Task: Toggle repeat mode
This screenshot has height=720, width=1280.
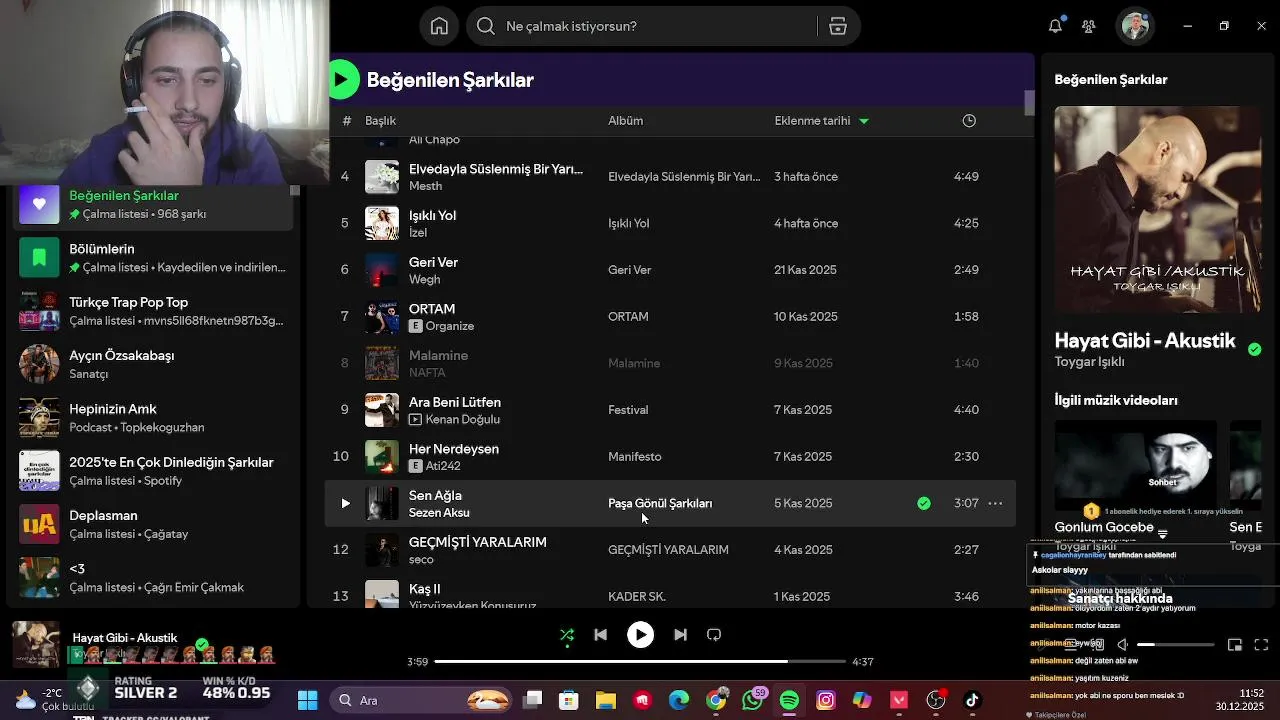Action: pyautogui.click(x=714, y=635)
